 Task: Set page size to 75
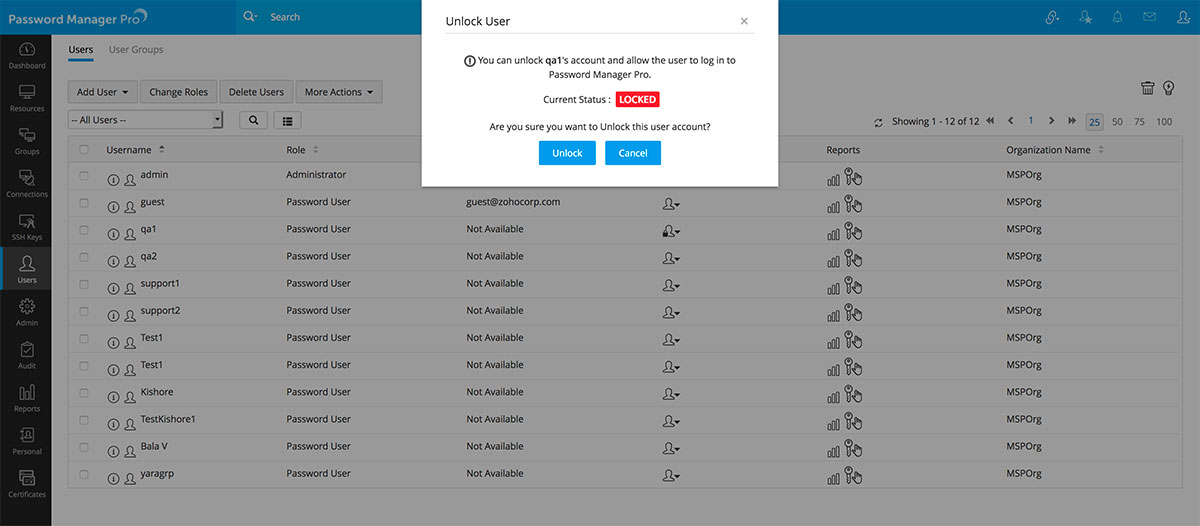(1140, 122)
